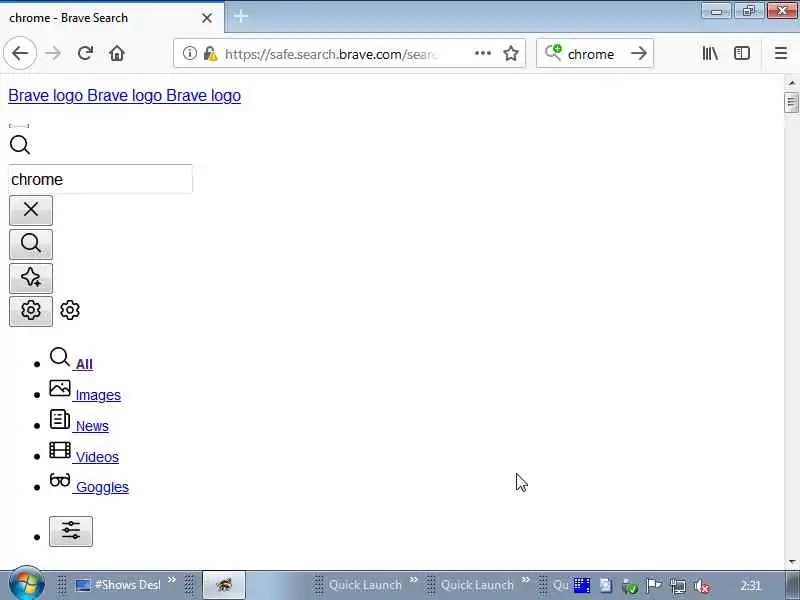
Task: Open a new tab with plus
Action: point(241,16)
